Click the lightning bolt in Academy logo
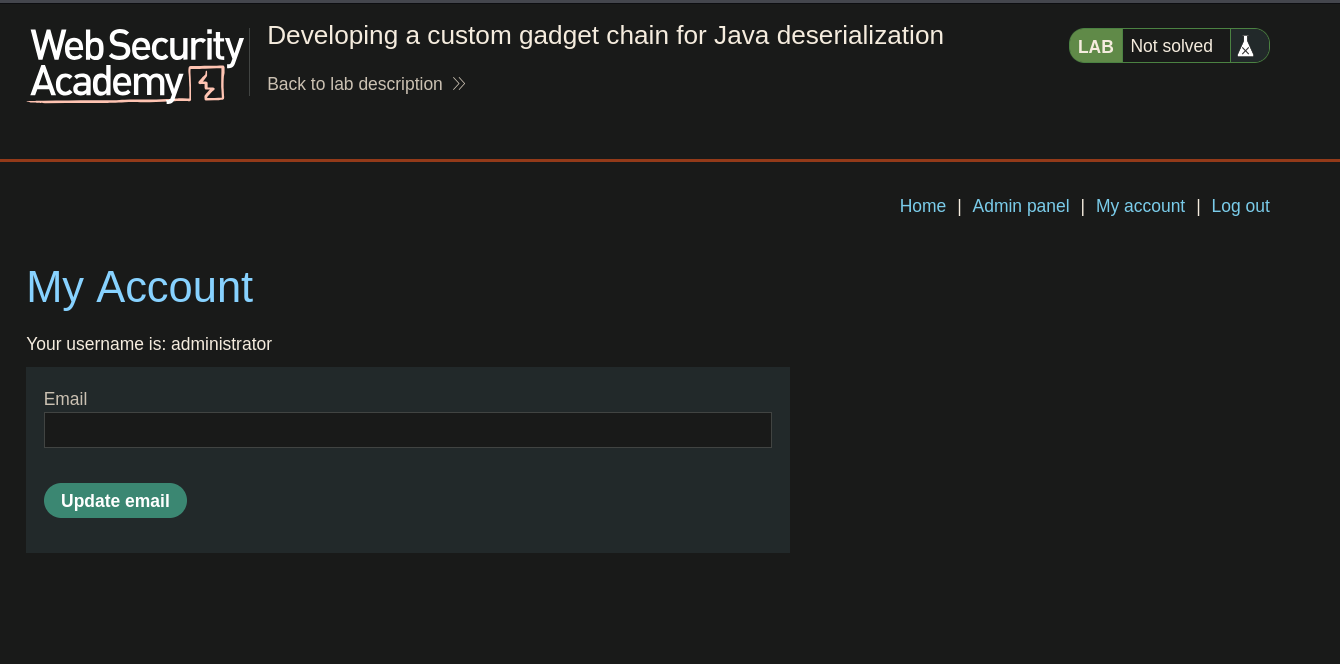Screen dimensions: 1340x664 pos(207,84)
